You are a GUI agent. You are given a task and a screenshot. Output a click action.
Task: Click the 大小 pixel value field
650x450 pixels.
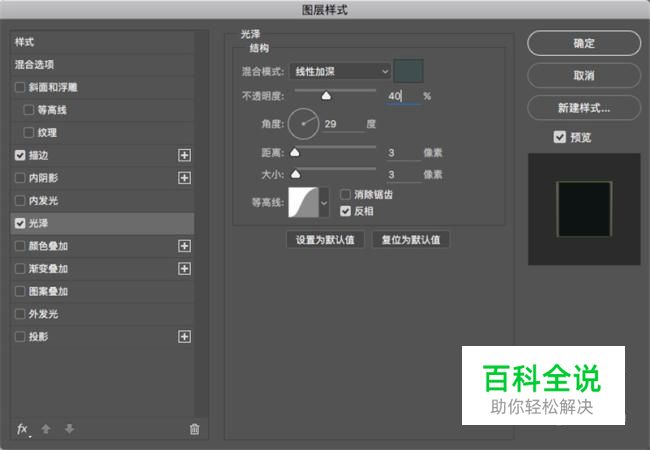[403, 174]
